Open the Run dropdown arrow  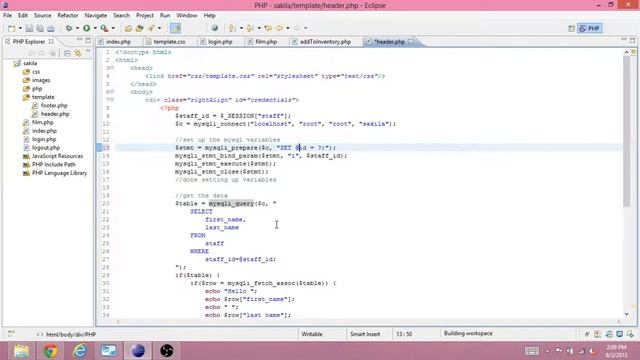click(95, 28)
